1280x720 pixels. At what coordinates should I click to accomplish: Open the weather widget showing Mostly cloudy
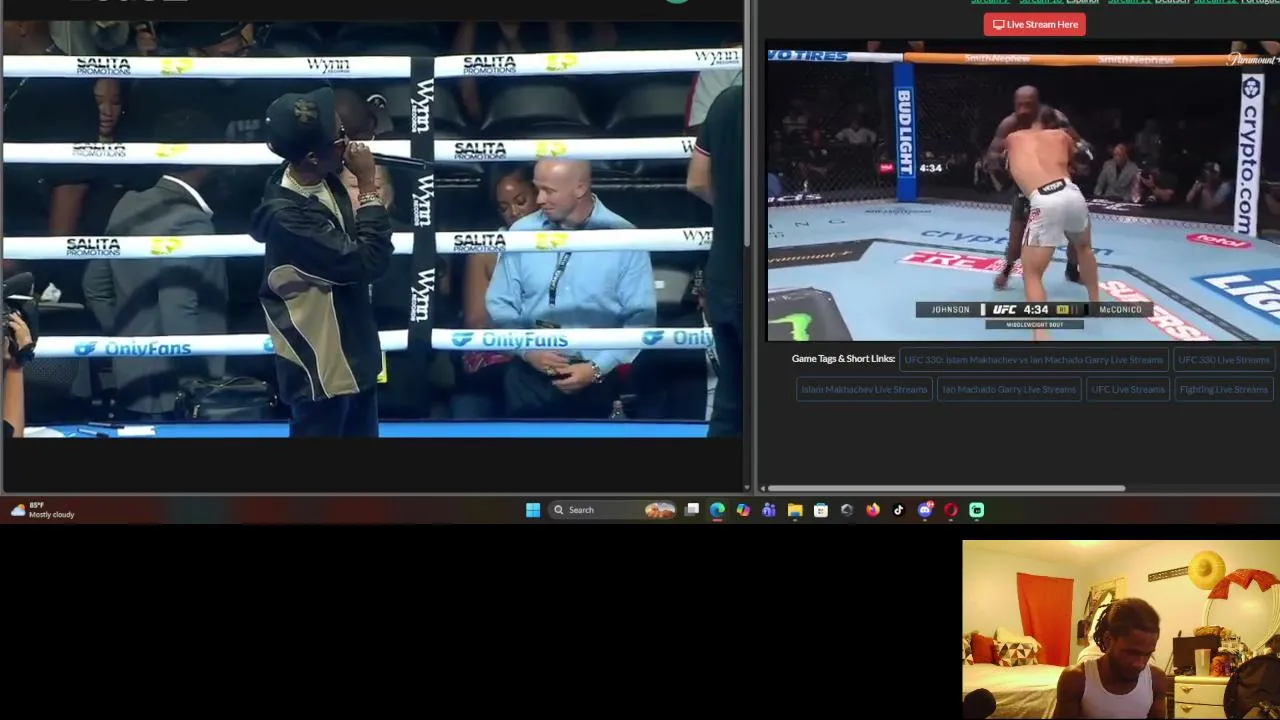[x=42, y=510]
